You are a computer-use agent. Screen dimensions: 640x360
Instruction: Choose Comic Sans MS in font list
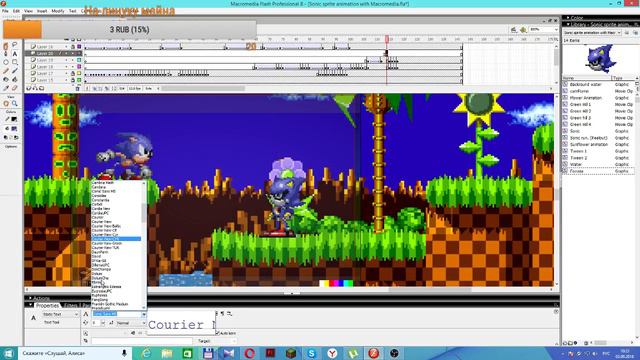pyautogui.click(x=104, y=191)
